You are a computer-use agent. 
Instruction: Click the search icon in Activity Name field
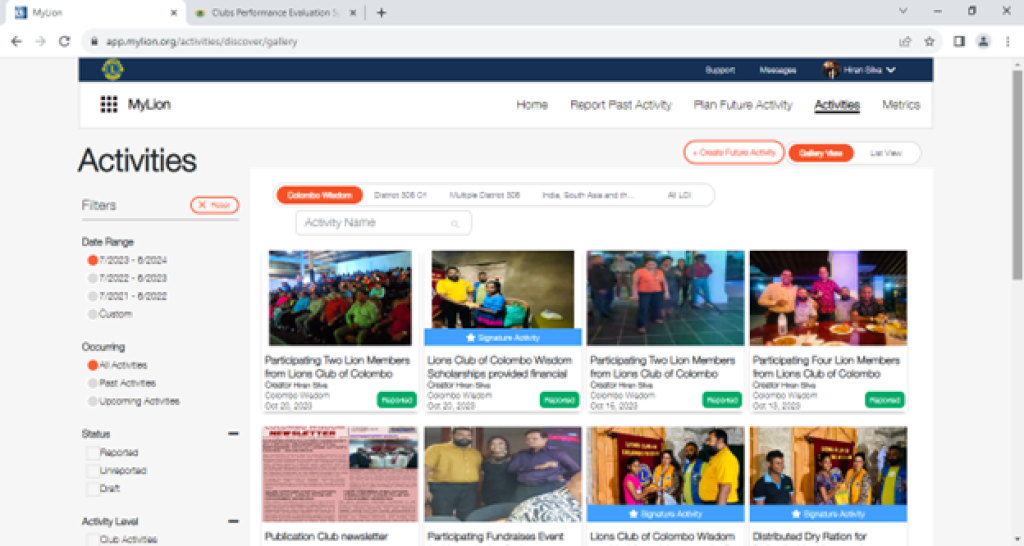[455, 223]
